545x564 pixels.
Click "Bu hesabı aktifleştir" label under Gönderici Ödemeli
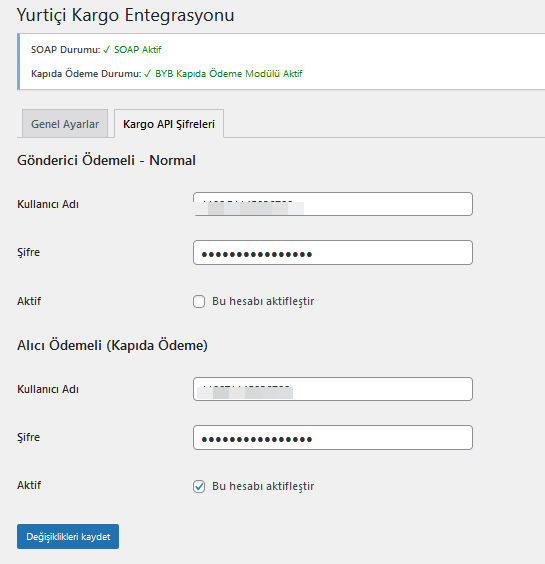[x=263, y=301]
